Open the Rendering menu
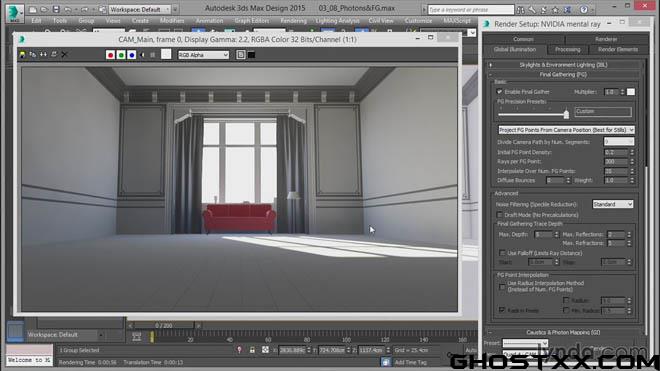Screen dimensions: 660x371 [x=293, y=21]
